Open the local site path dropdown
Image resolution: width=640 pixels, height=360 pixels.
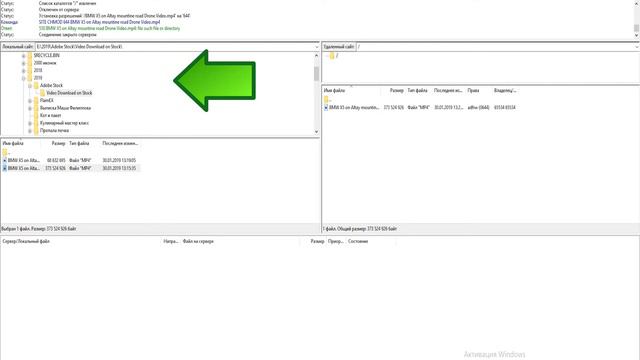pyautogui.click(x=316, y=47)
